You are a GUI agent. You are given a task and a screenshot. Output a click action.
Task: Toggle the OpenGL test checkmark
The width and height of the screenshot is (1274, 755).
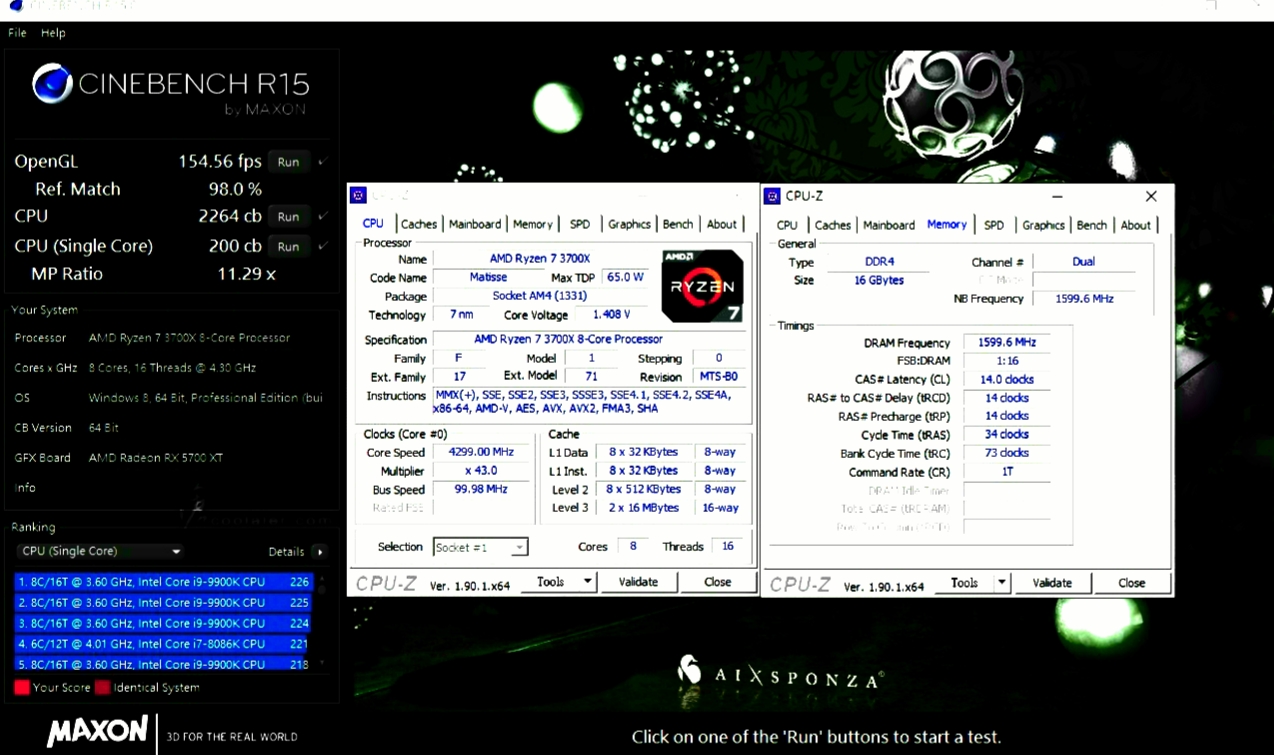pos(322,162)
